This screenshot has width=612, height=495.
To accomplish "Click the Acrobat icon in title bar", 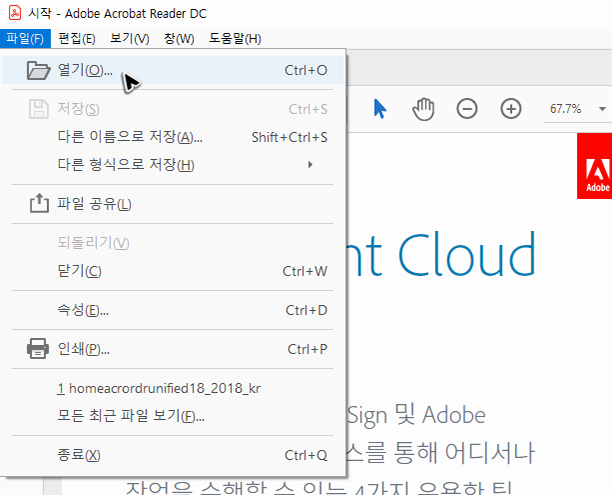I will coord(15,13).
